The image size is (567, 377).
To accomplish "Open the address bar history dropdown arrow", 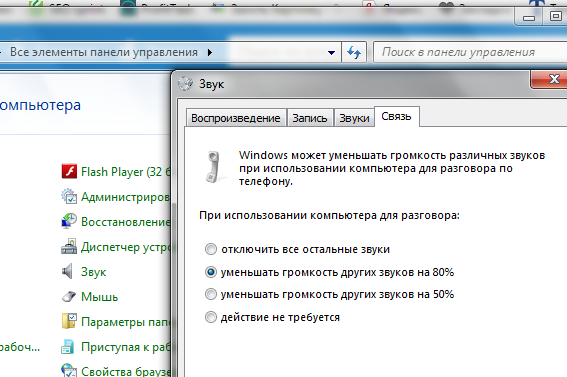I will [x=331, y=53].
